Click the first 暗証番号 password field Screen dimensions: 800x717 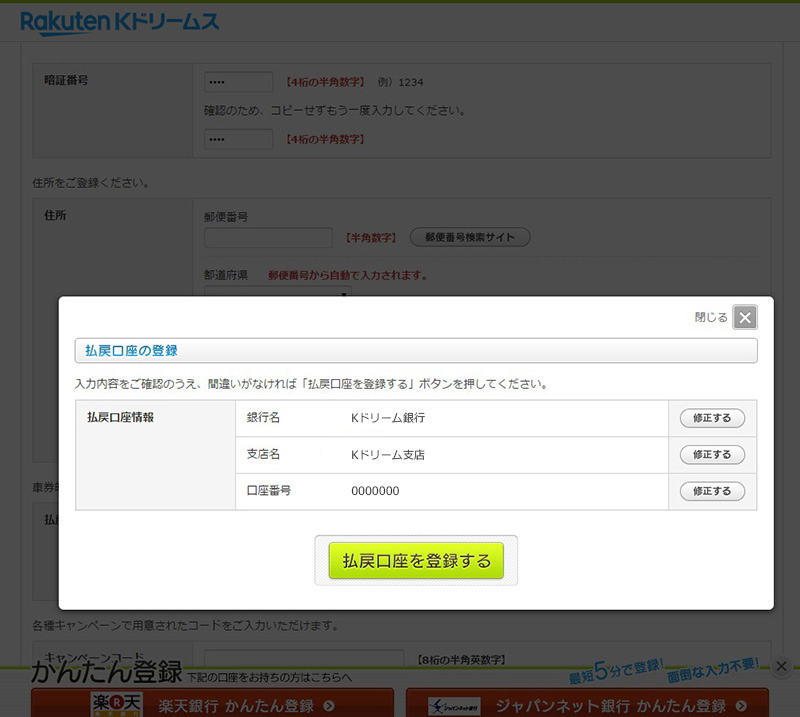pyautogui.click(x=238, y=82)
